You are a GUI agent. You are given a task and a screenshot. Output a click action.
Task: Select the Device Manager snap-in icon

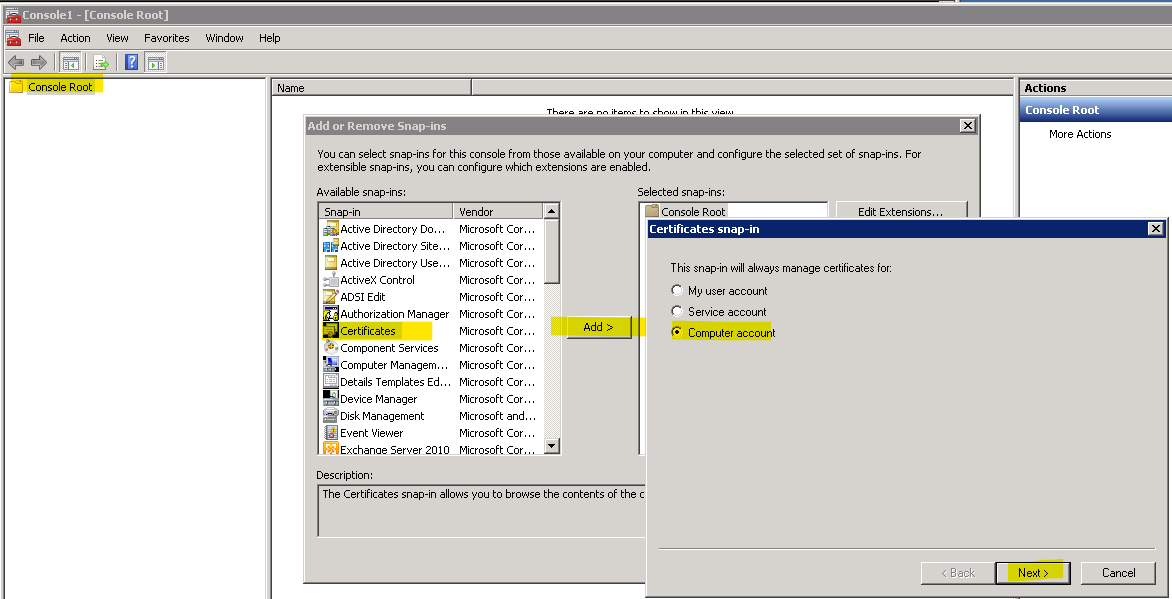tap(330, 399)
